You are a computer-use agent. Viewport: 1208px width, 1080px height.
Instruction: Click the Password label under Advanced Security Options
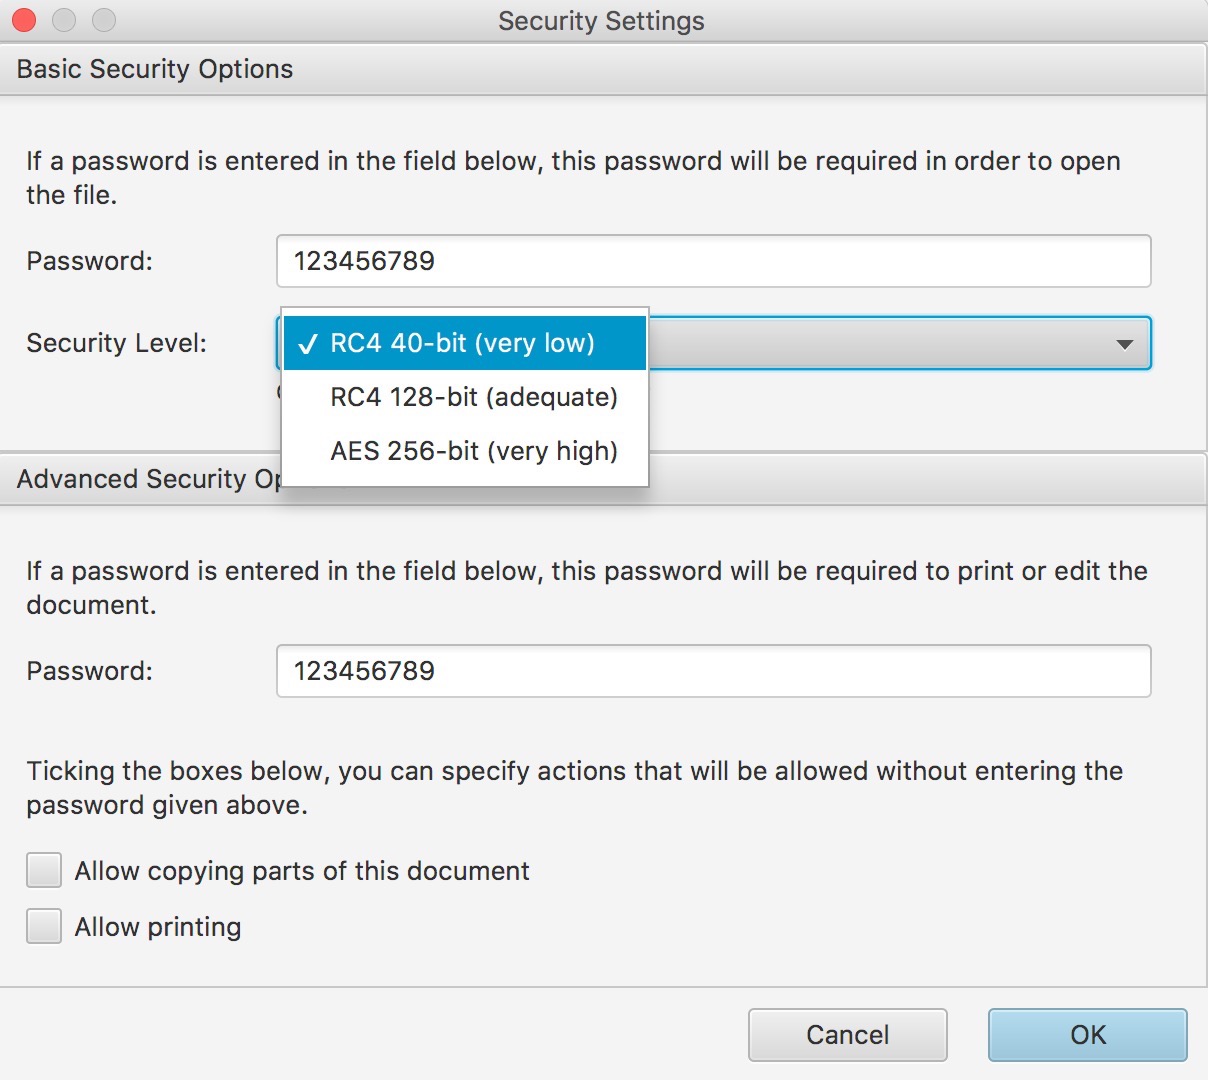coord(89,671)
